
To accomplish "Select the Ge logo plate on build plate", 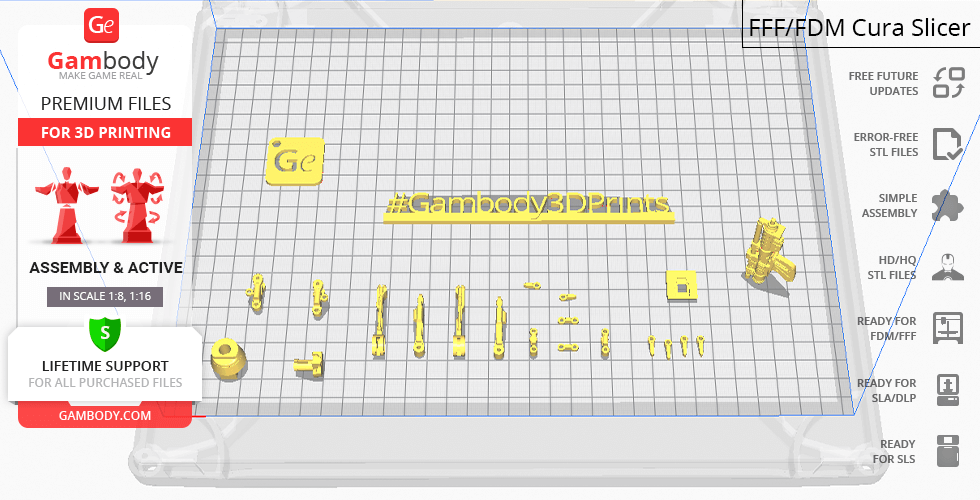I will (296, 161).
